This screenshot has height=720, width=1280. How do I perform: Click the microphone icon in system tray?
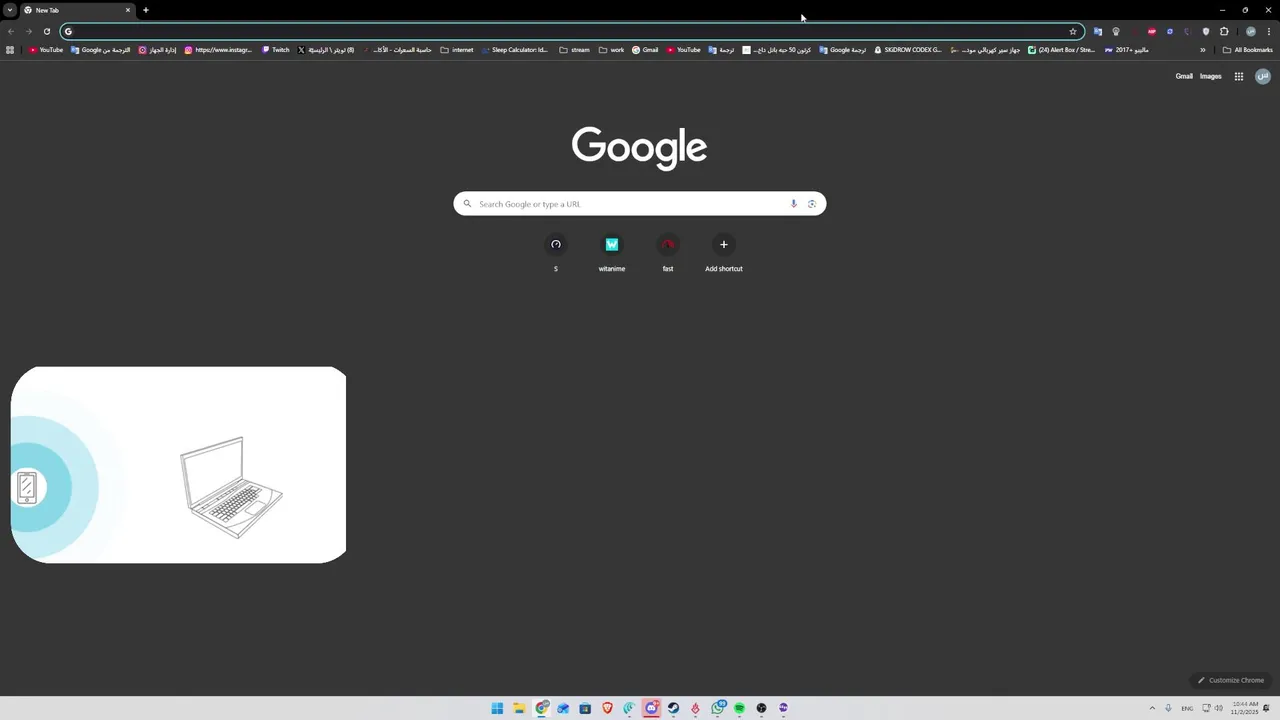pyautogui.click(x=1168, y=708)
